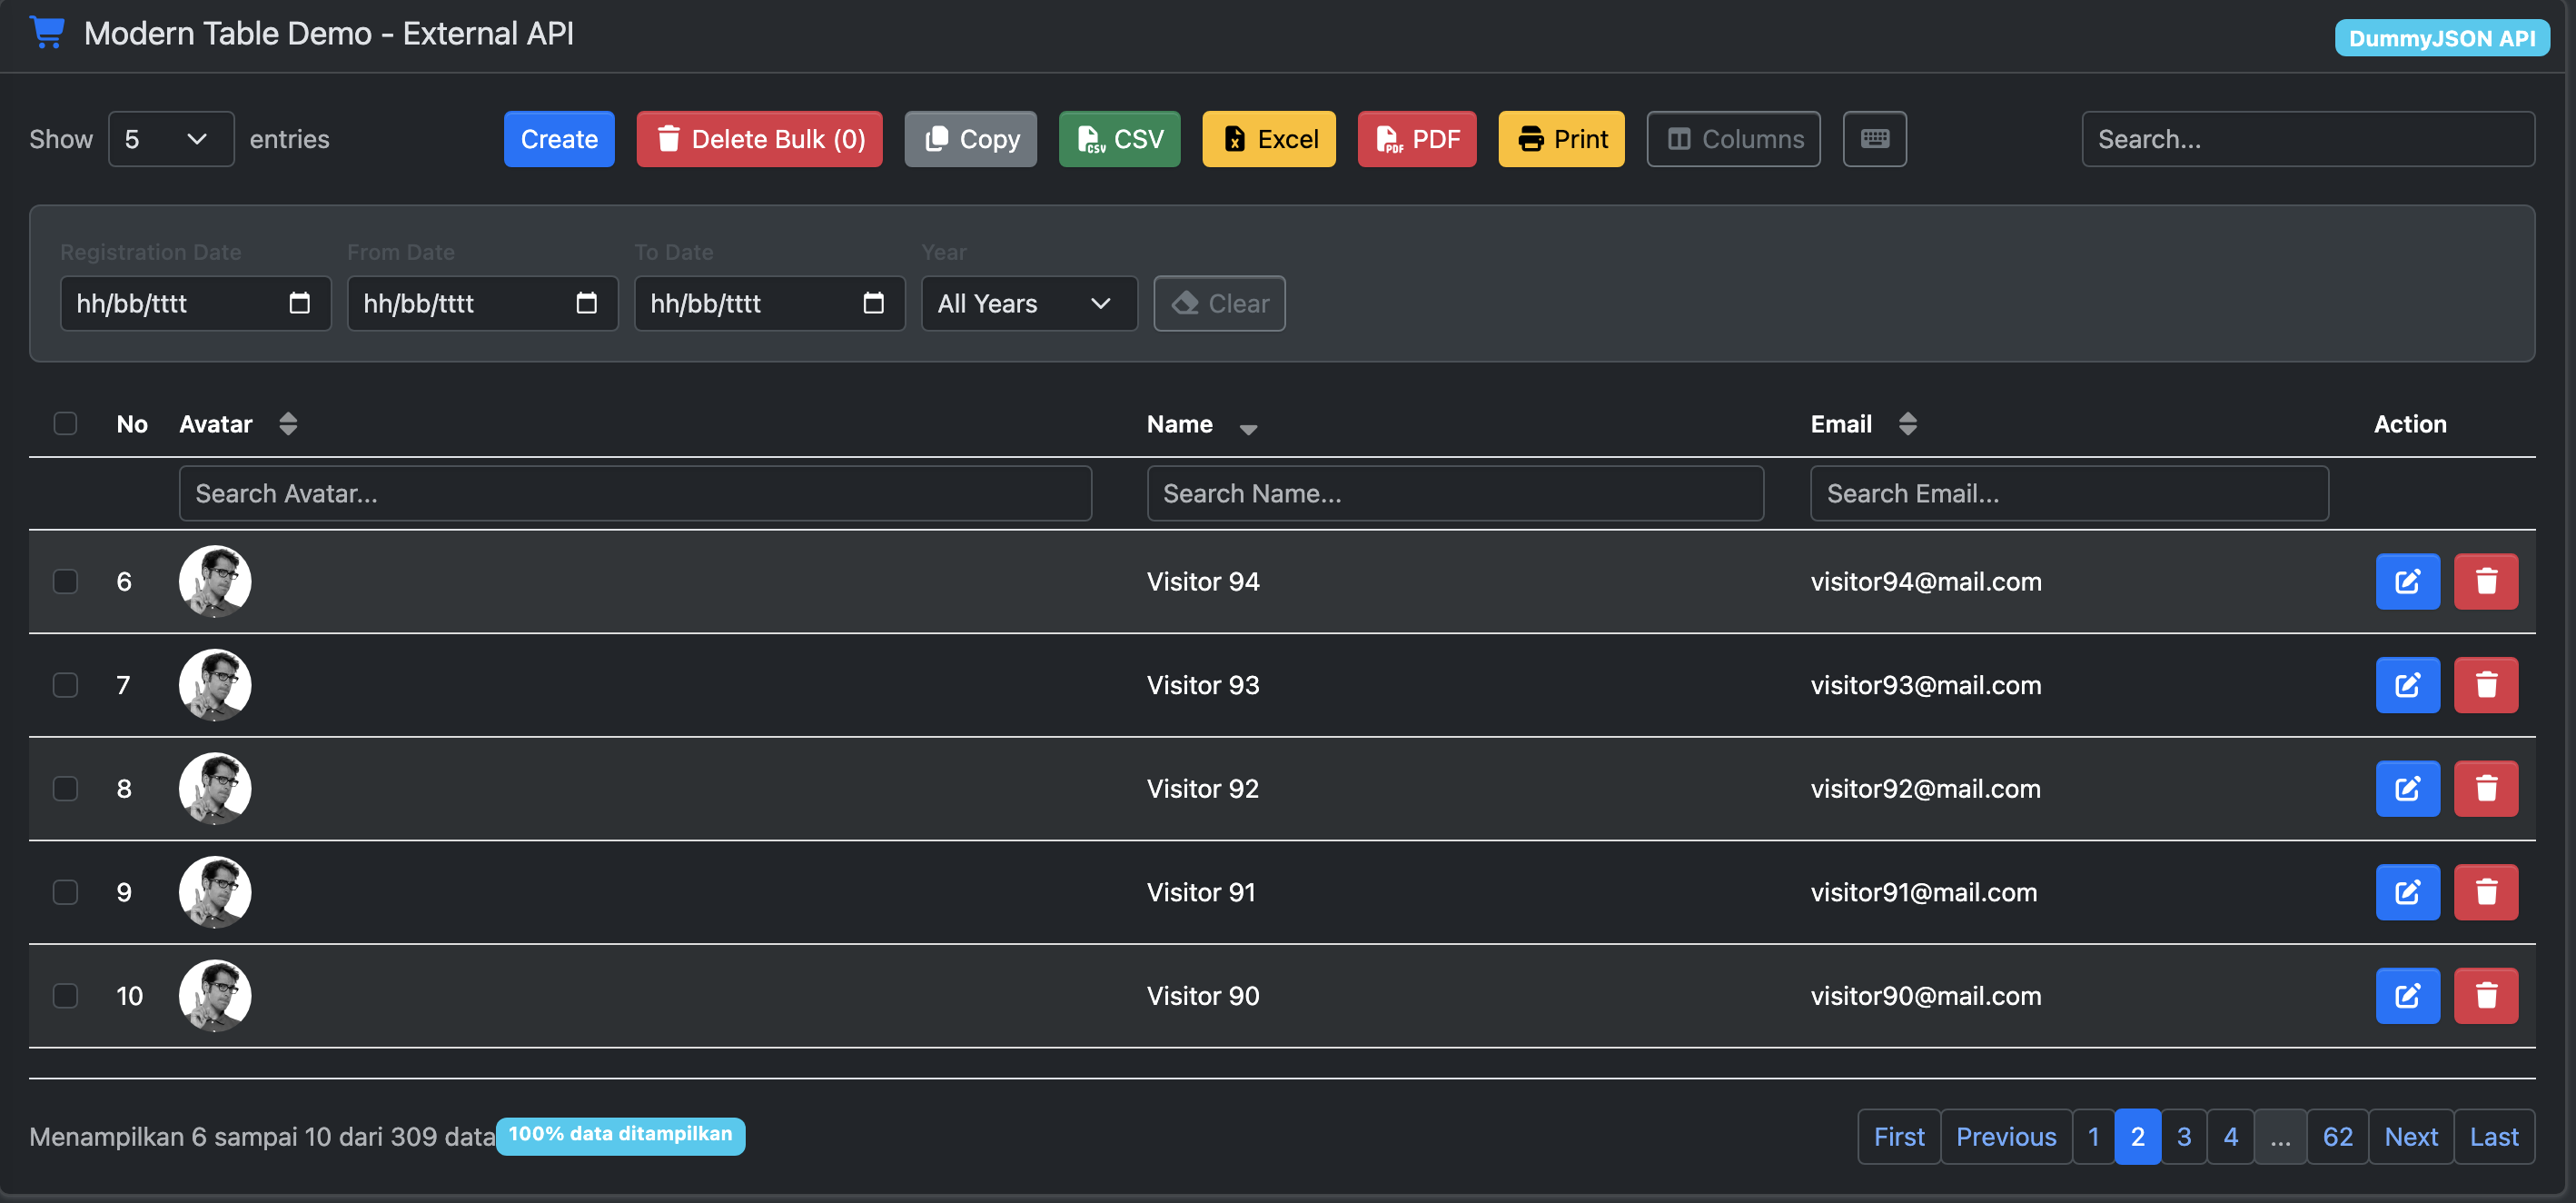This screenshot has width=2576, height=1203.
Task: Open the Show entries dropdown
Action: 170,139
